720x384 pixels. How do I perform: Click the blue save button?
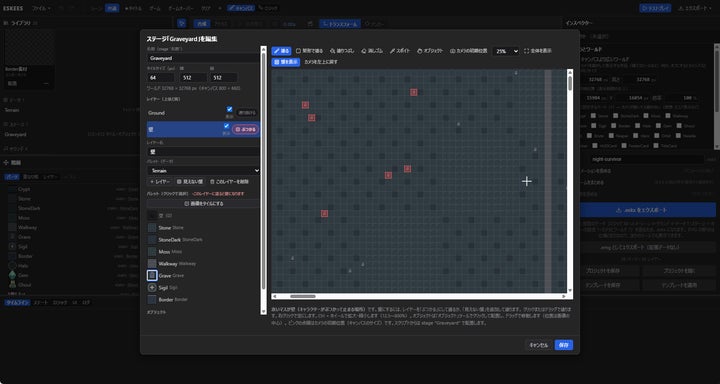coord(563,345)
